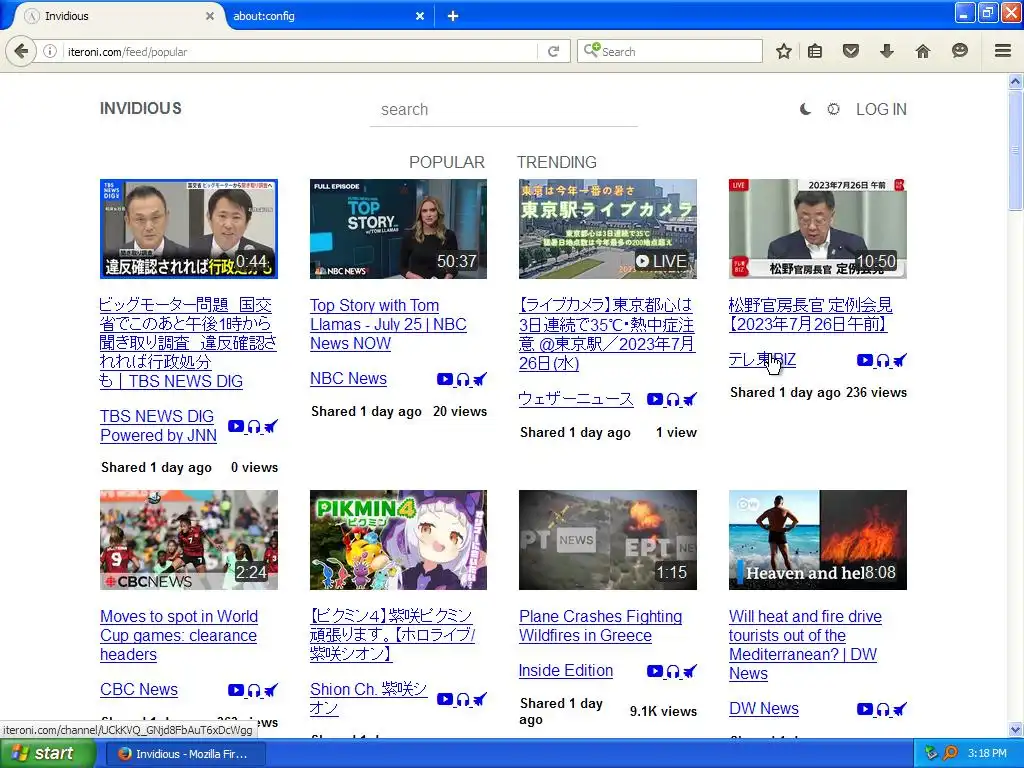The image size is (1024, 768).
Task: Open Invidious preferences gear icon
Action: pos(833,109)
